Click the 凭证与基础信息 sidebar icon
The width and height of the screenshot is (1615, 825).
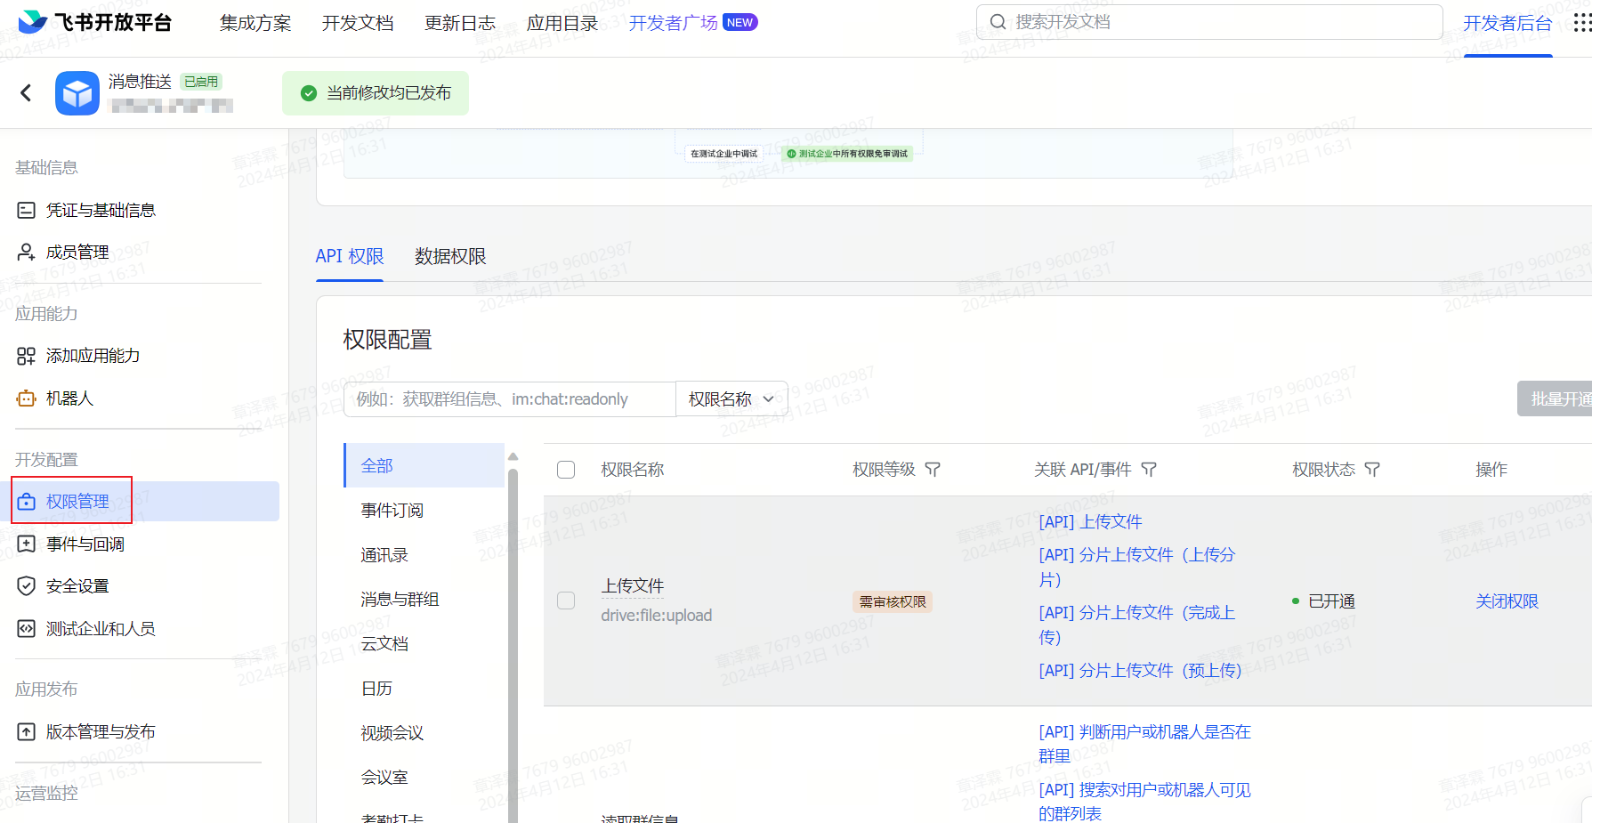click(26, 210)
